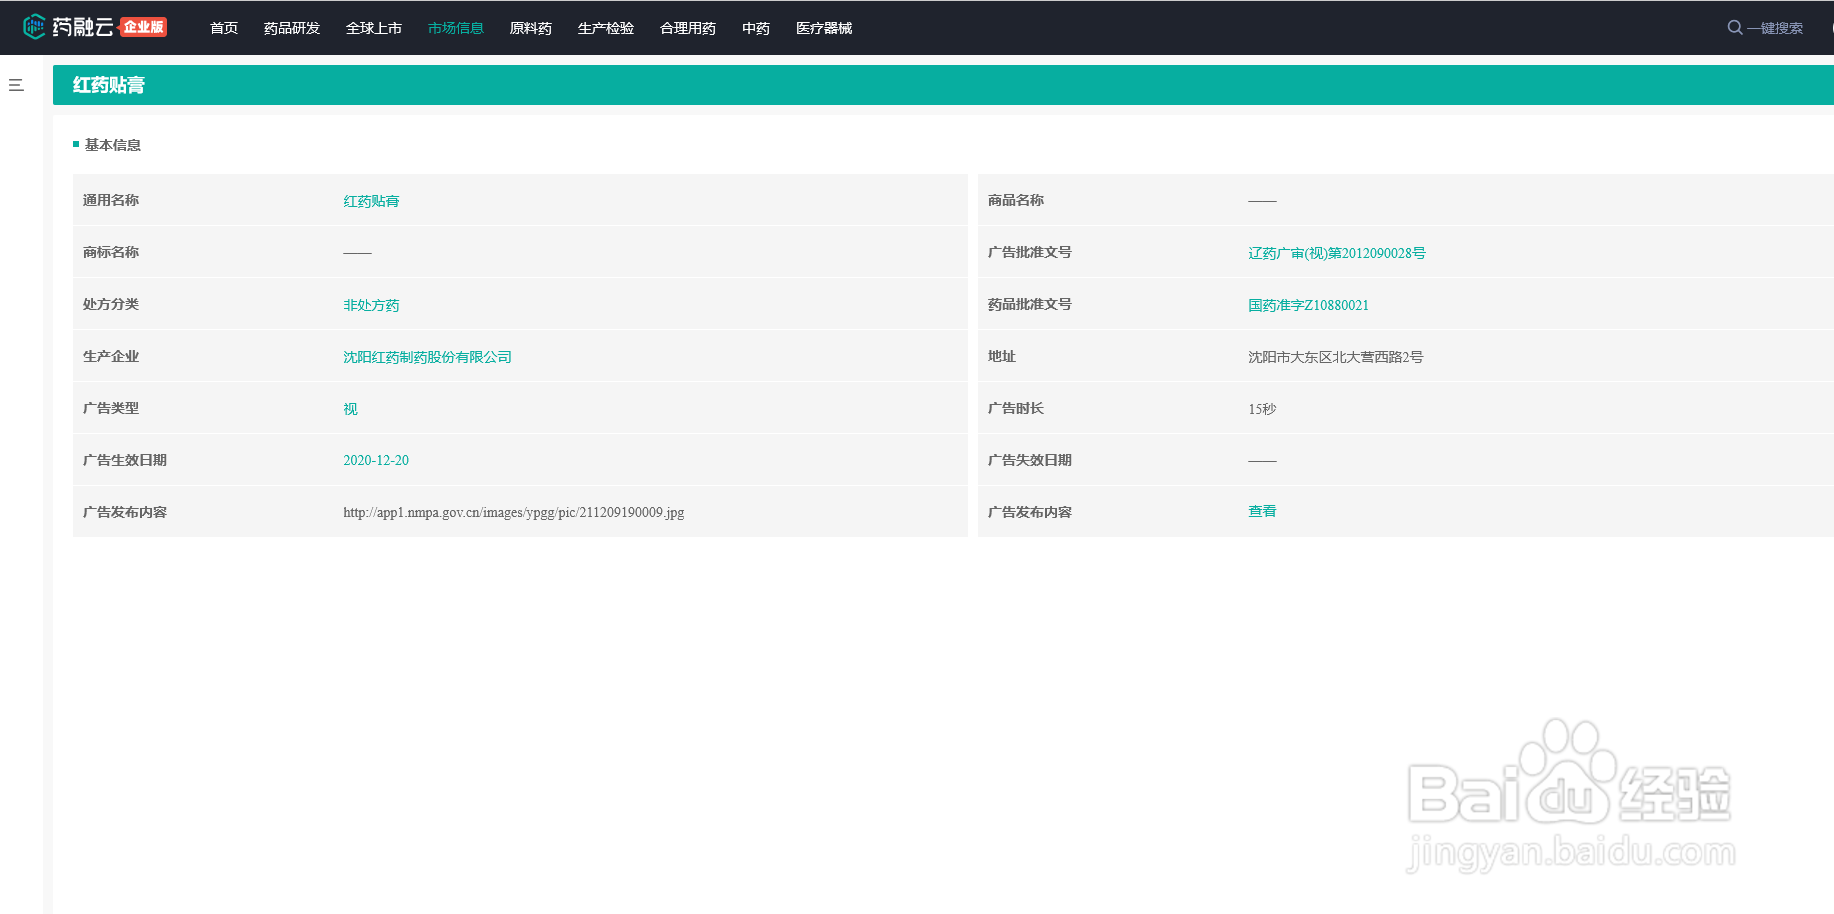Click the 商品名称 field label

(x=1016, y=200)
